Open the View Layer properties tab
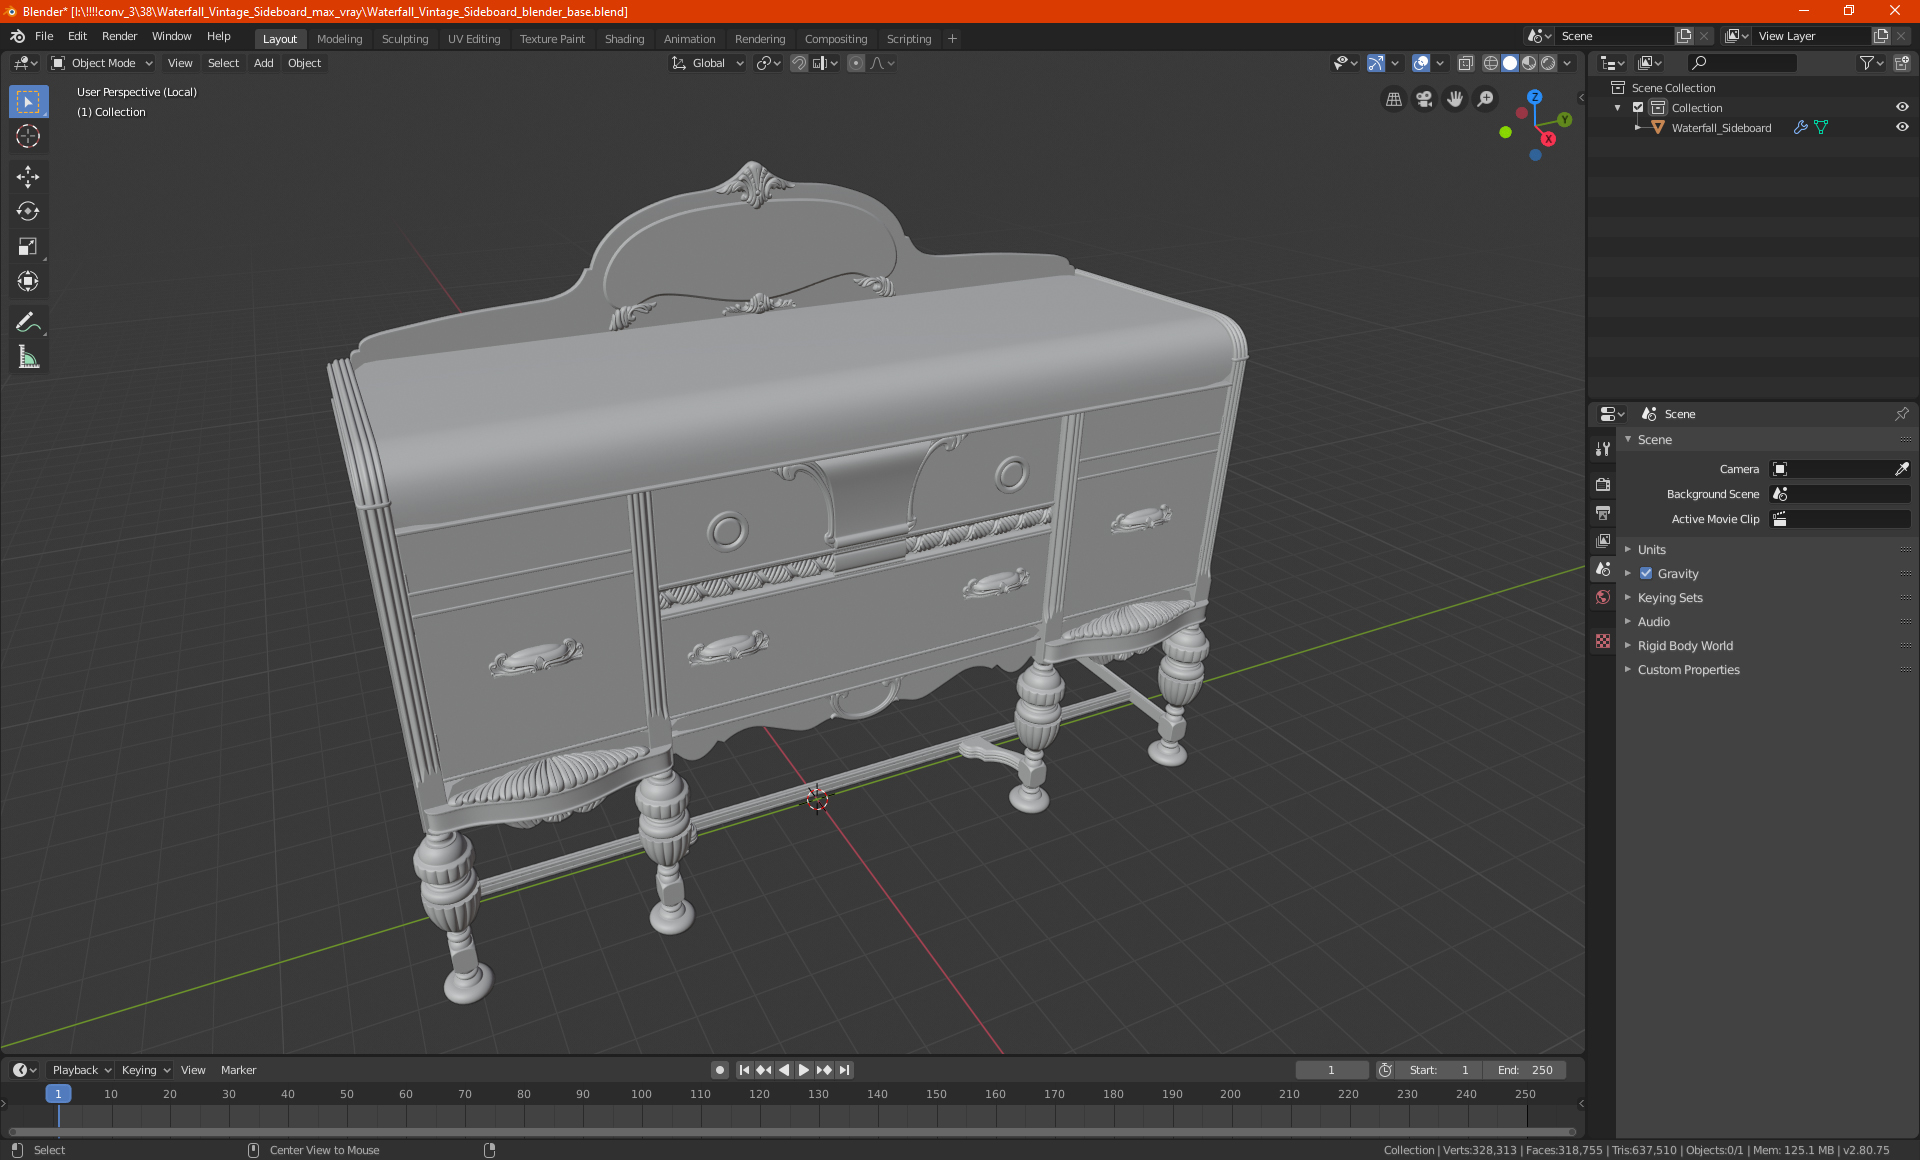 [x=1603, y=540]
